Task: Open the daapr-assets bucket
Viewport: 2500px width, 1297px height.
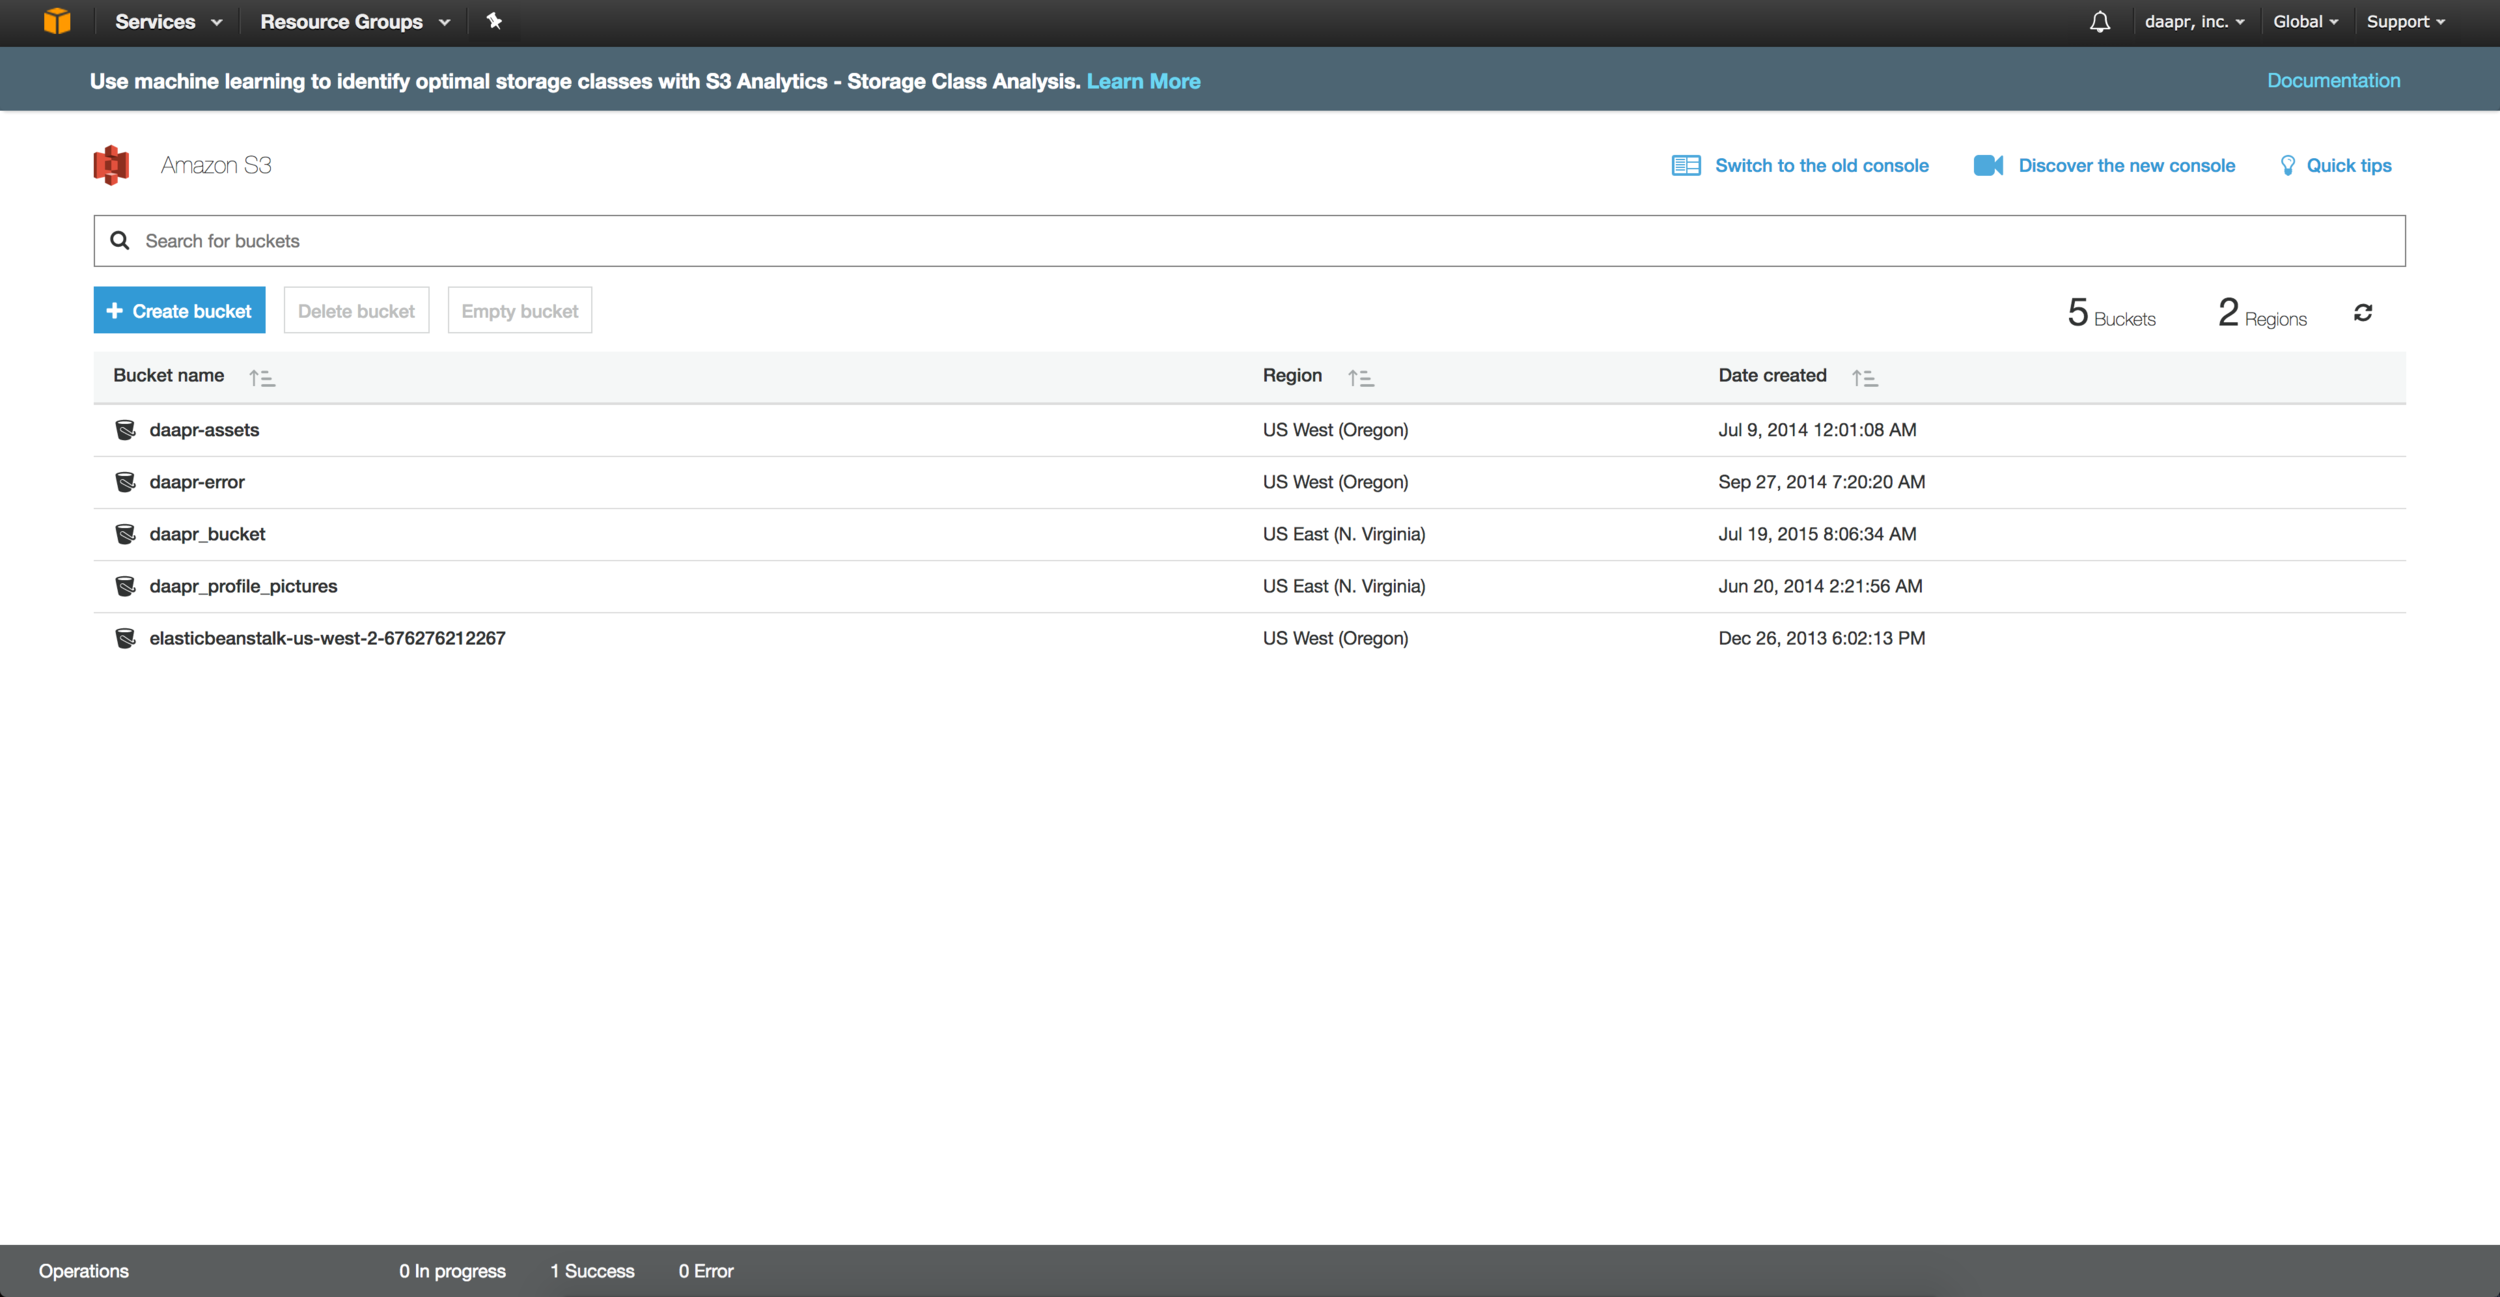Action: (x=204, y=430)
